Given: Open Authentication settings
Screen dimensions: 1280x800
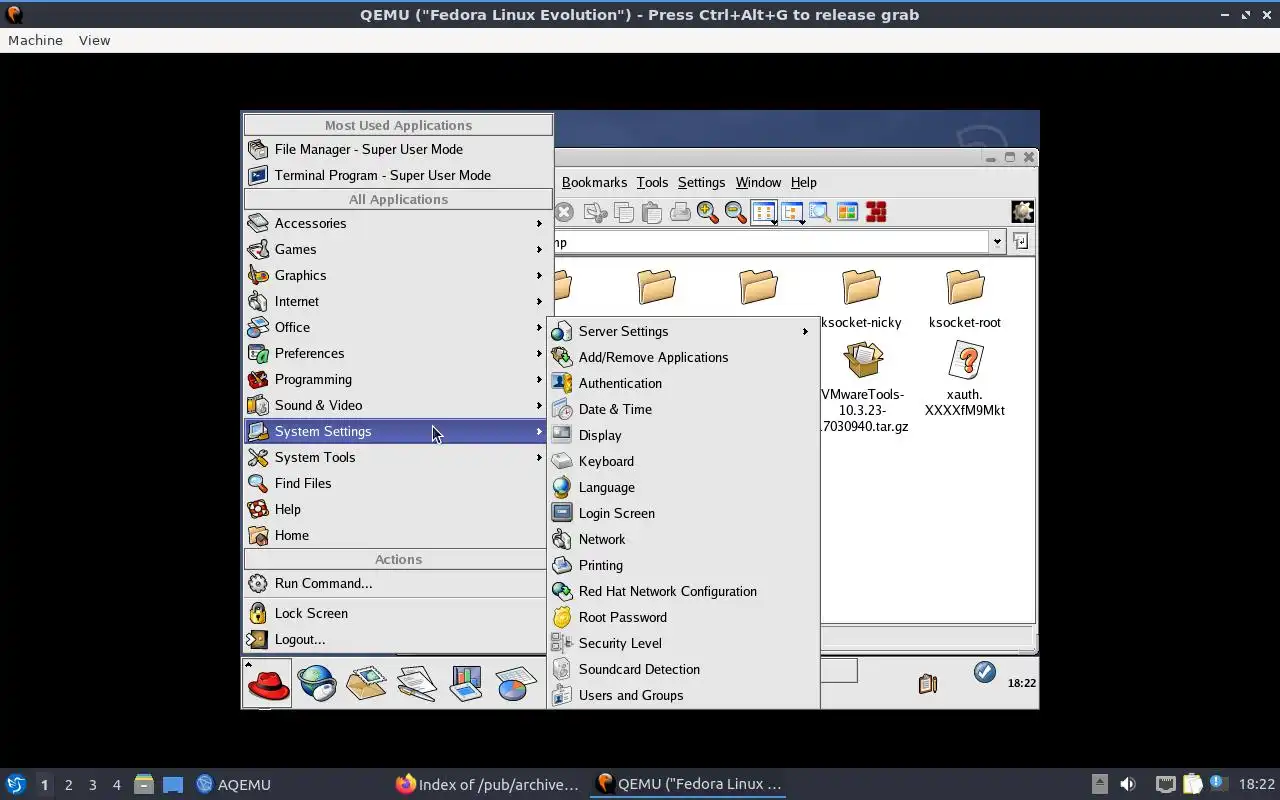Looking at the screenshot, I should coord(683,383).
